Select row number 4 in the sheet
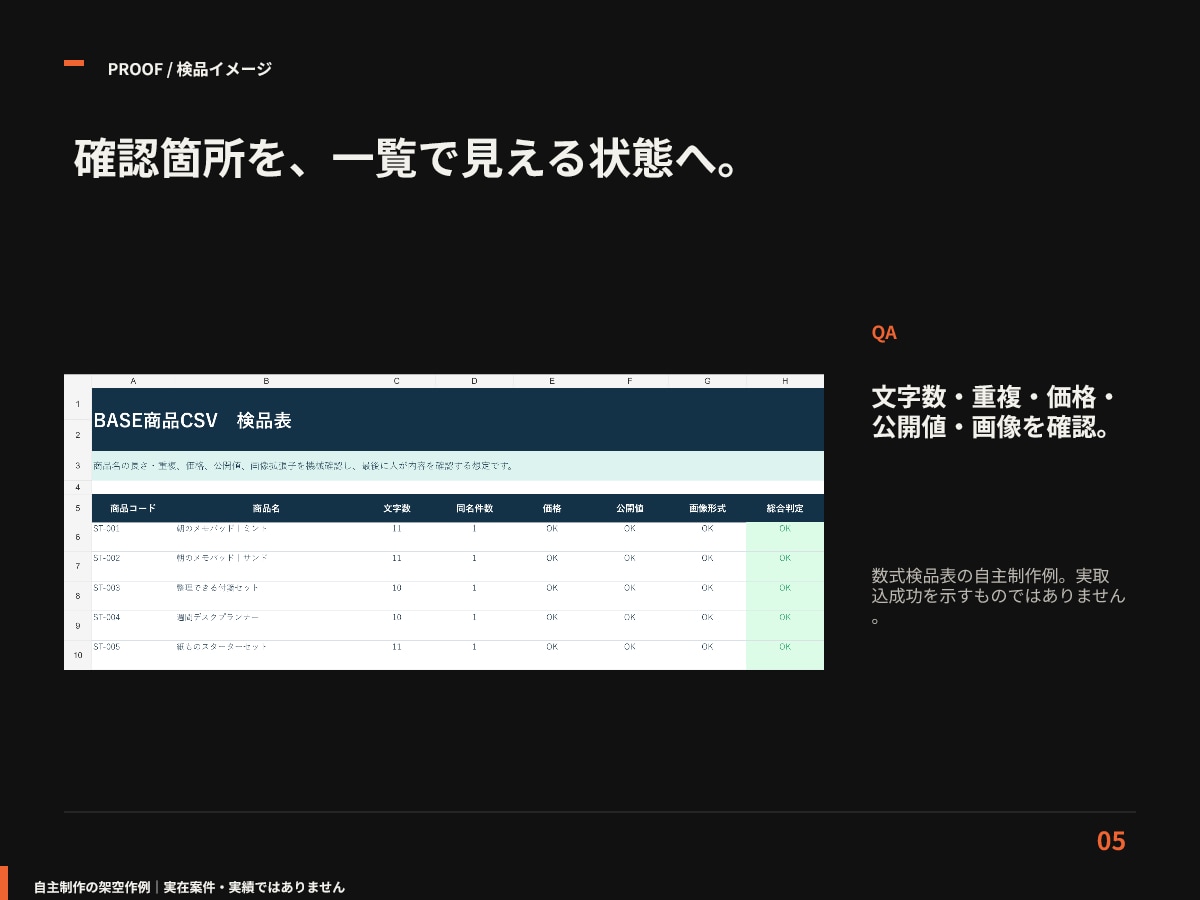This screenshot has width=1200, height=900. point(77,487)
